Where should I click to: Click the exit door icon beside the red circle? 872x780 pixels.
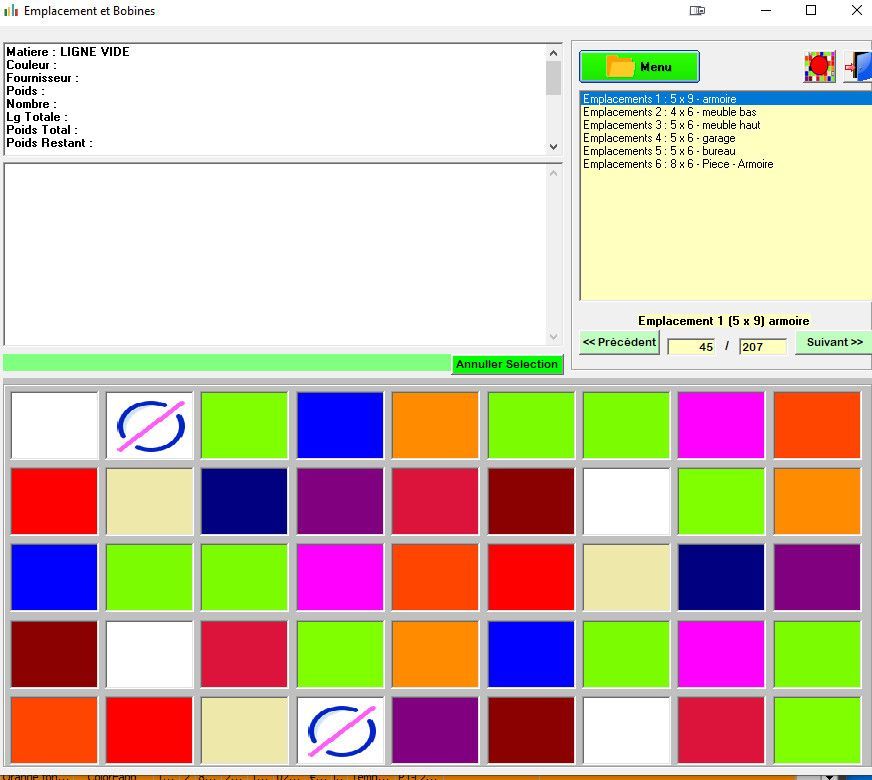(858, 67)
